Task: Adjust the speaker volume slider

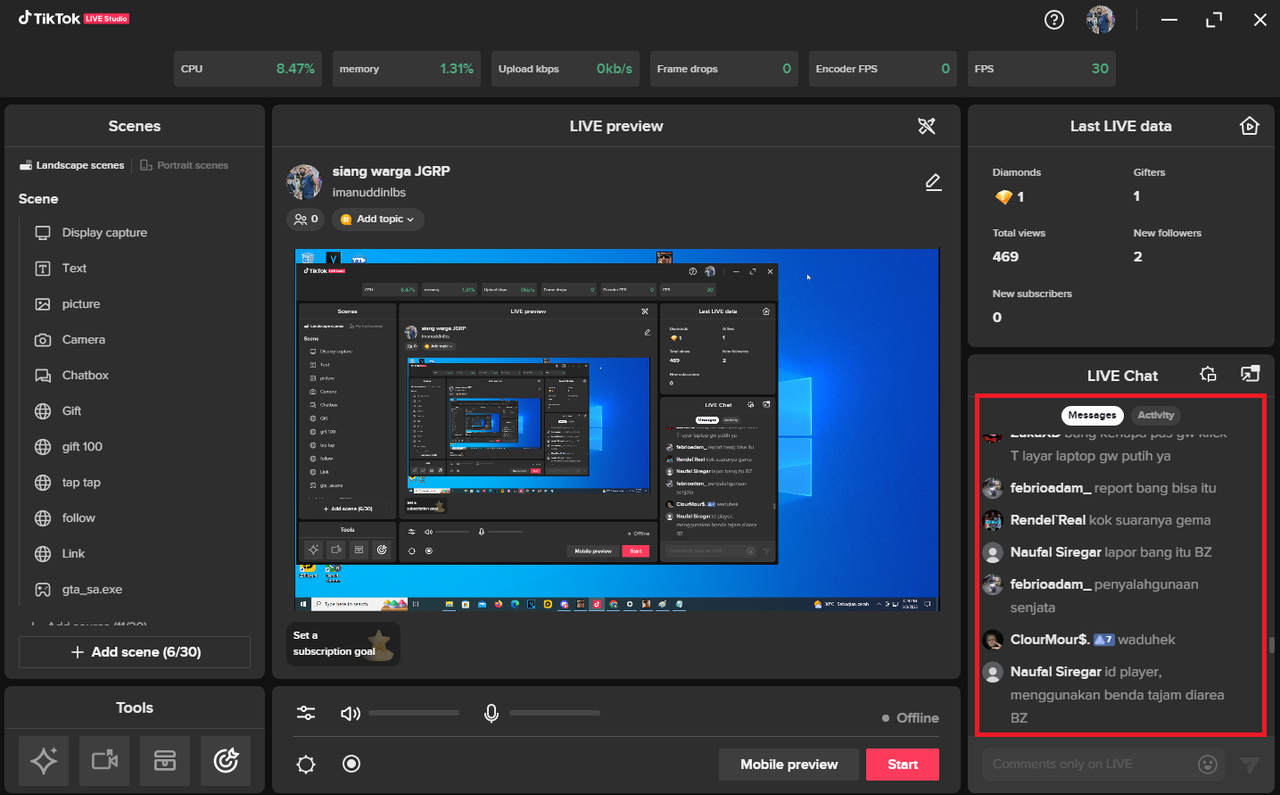Action: coord(414,713)
